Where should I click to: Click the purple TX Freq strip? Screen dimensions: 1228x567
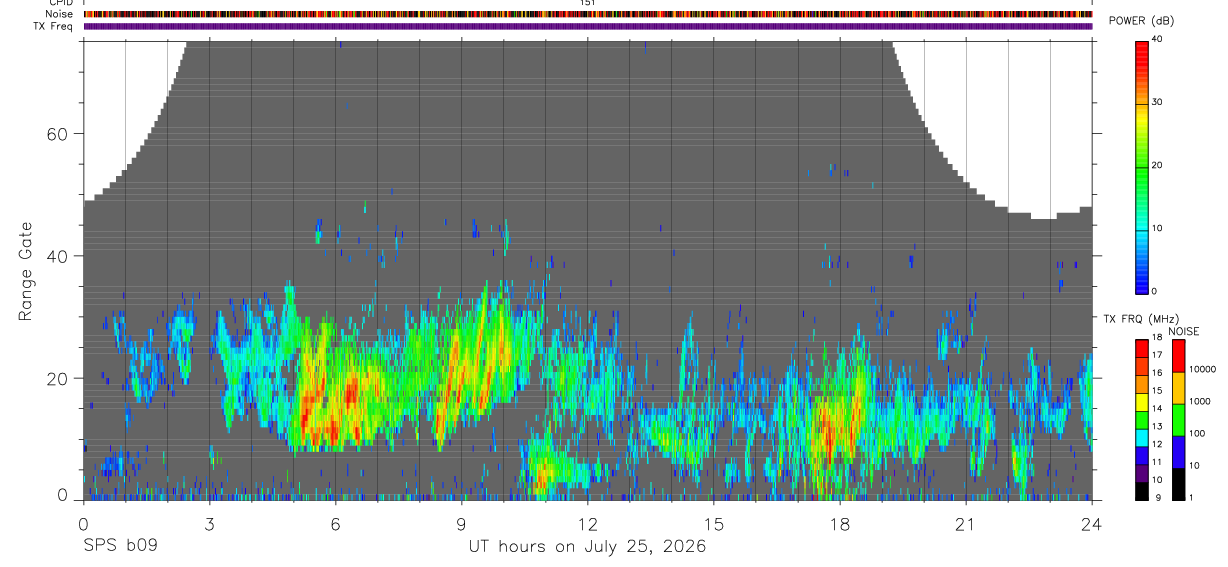tap(588, 26)
